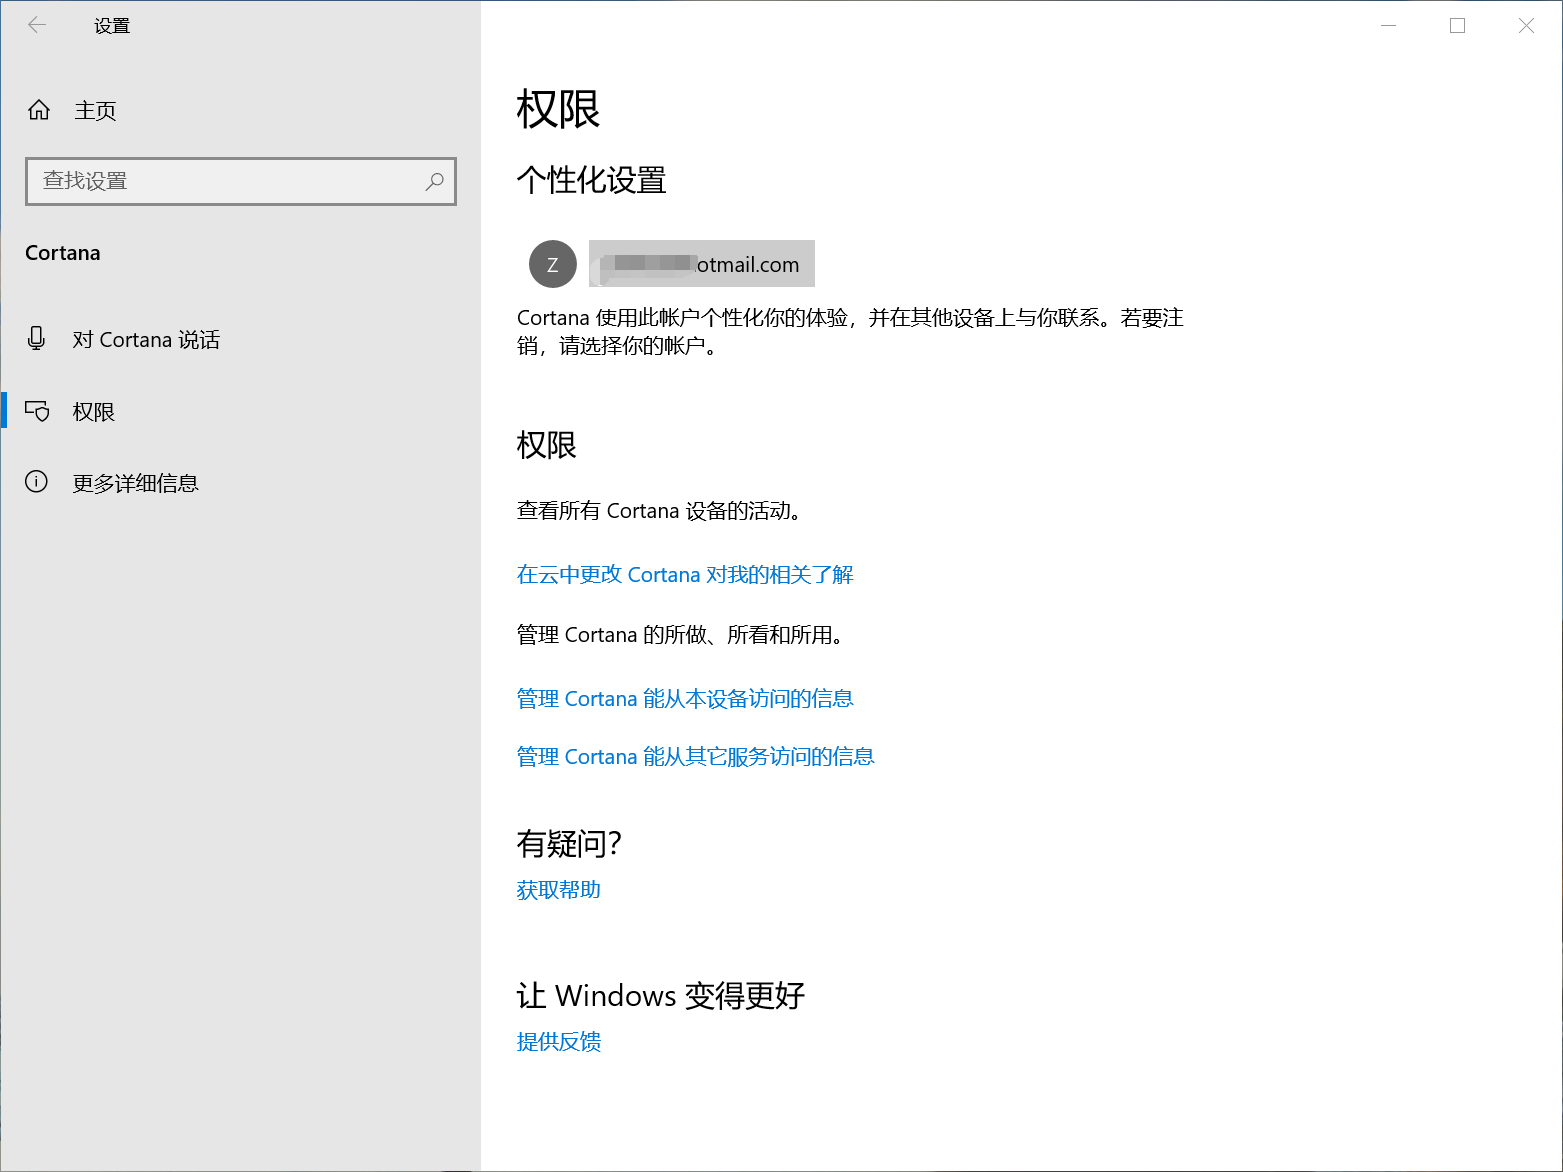Open 在云中更改 Cortana 对我的相关了解 link
The height and width of the screenshot is (1172, 1563).
tap(684, 575)
